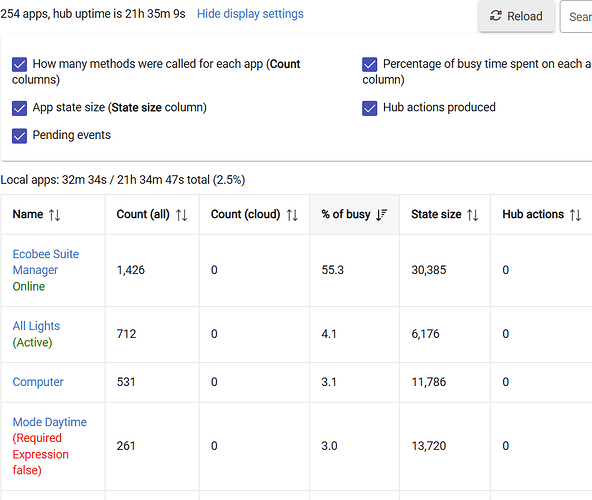Select the 3.1 busy percentage cell
Screen dimensions: 592x500
[x=329, y=382]
